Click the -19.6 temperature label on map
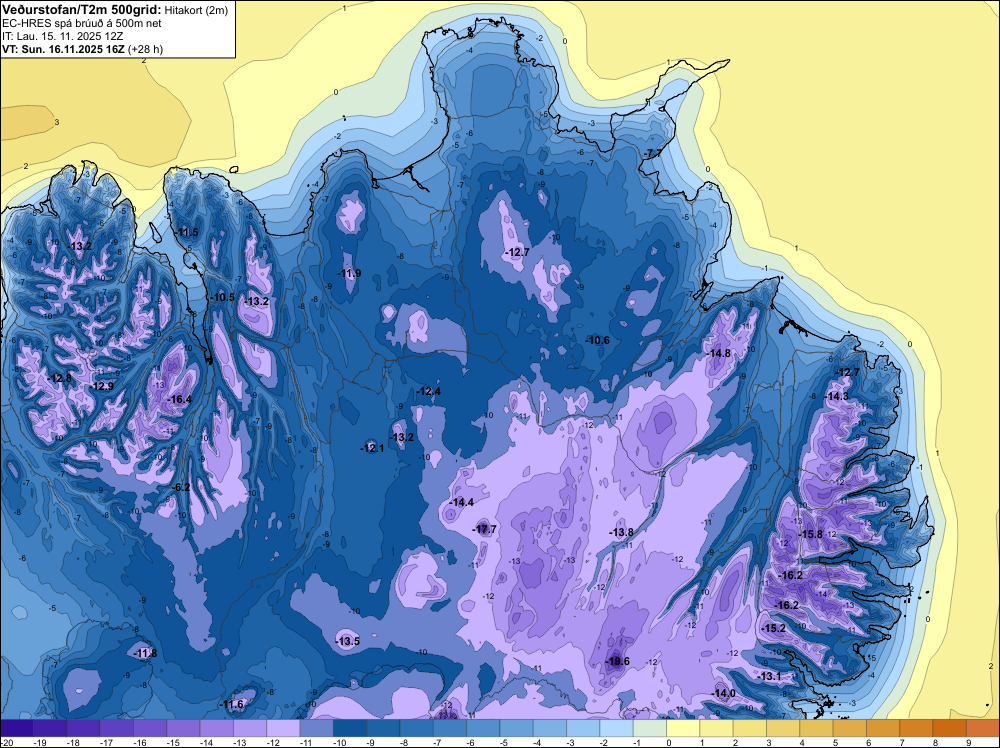Screen dimensions: 1000x748 coord(617,661)
